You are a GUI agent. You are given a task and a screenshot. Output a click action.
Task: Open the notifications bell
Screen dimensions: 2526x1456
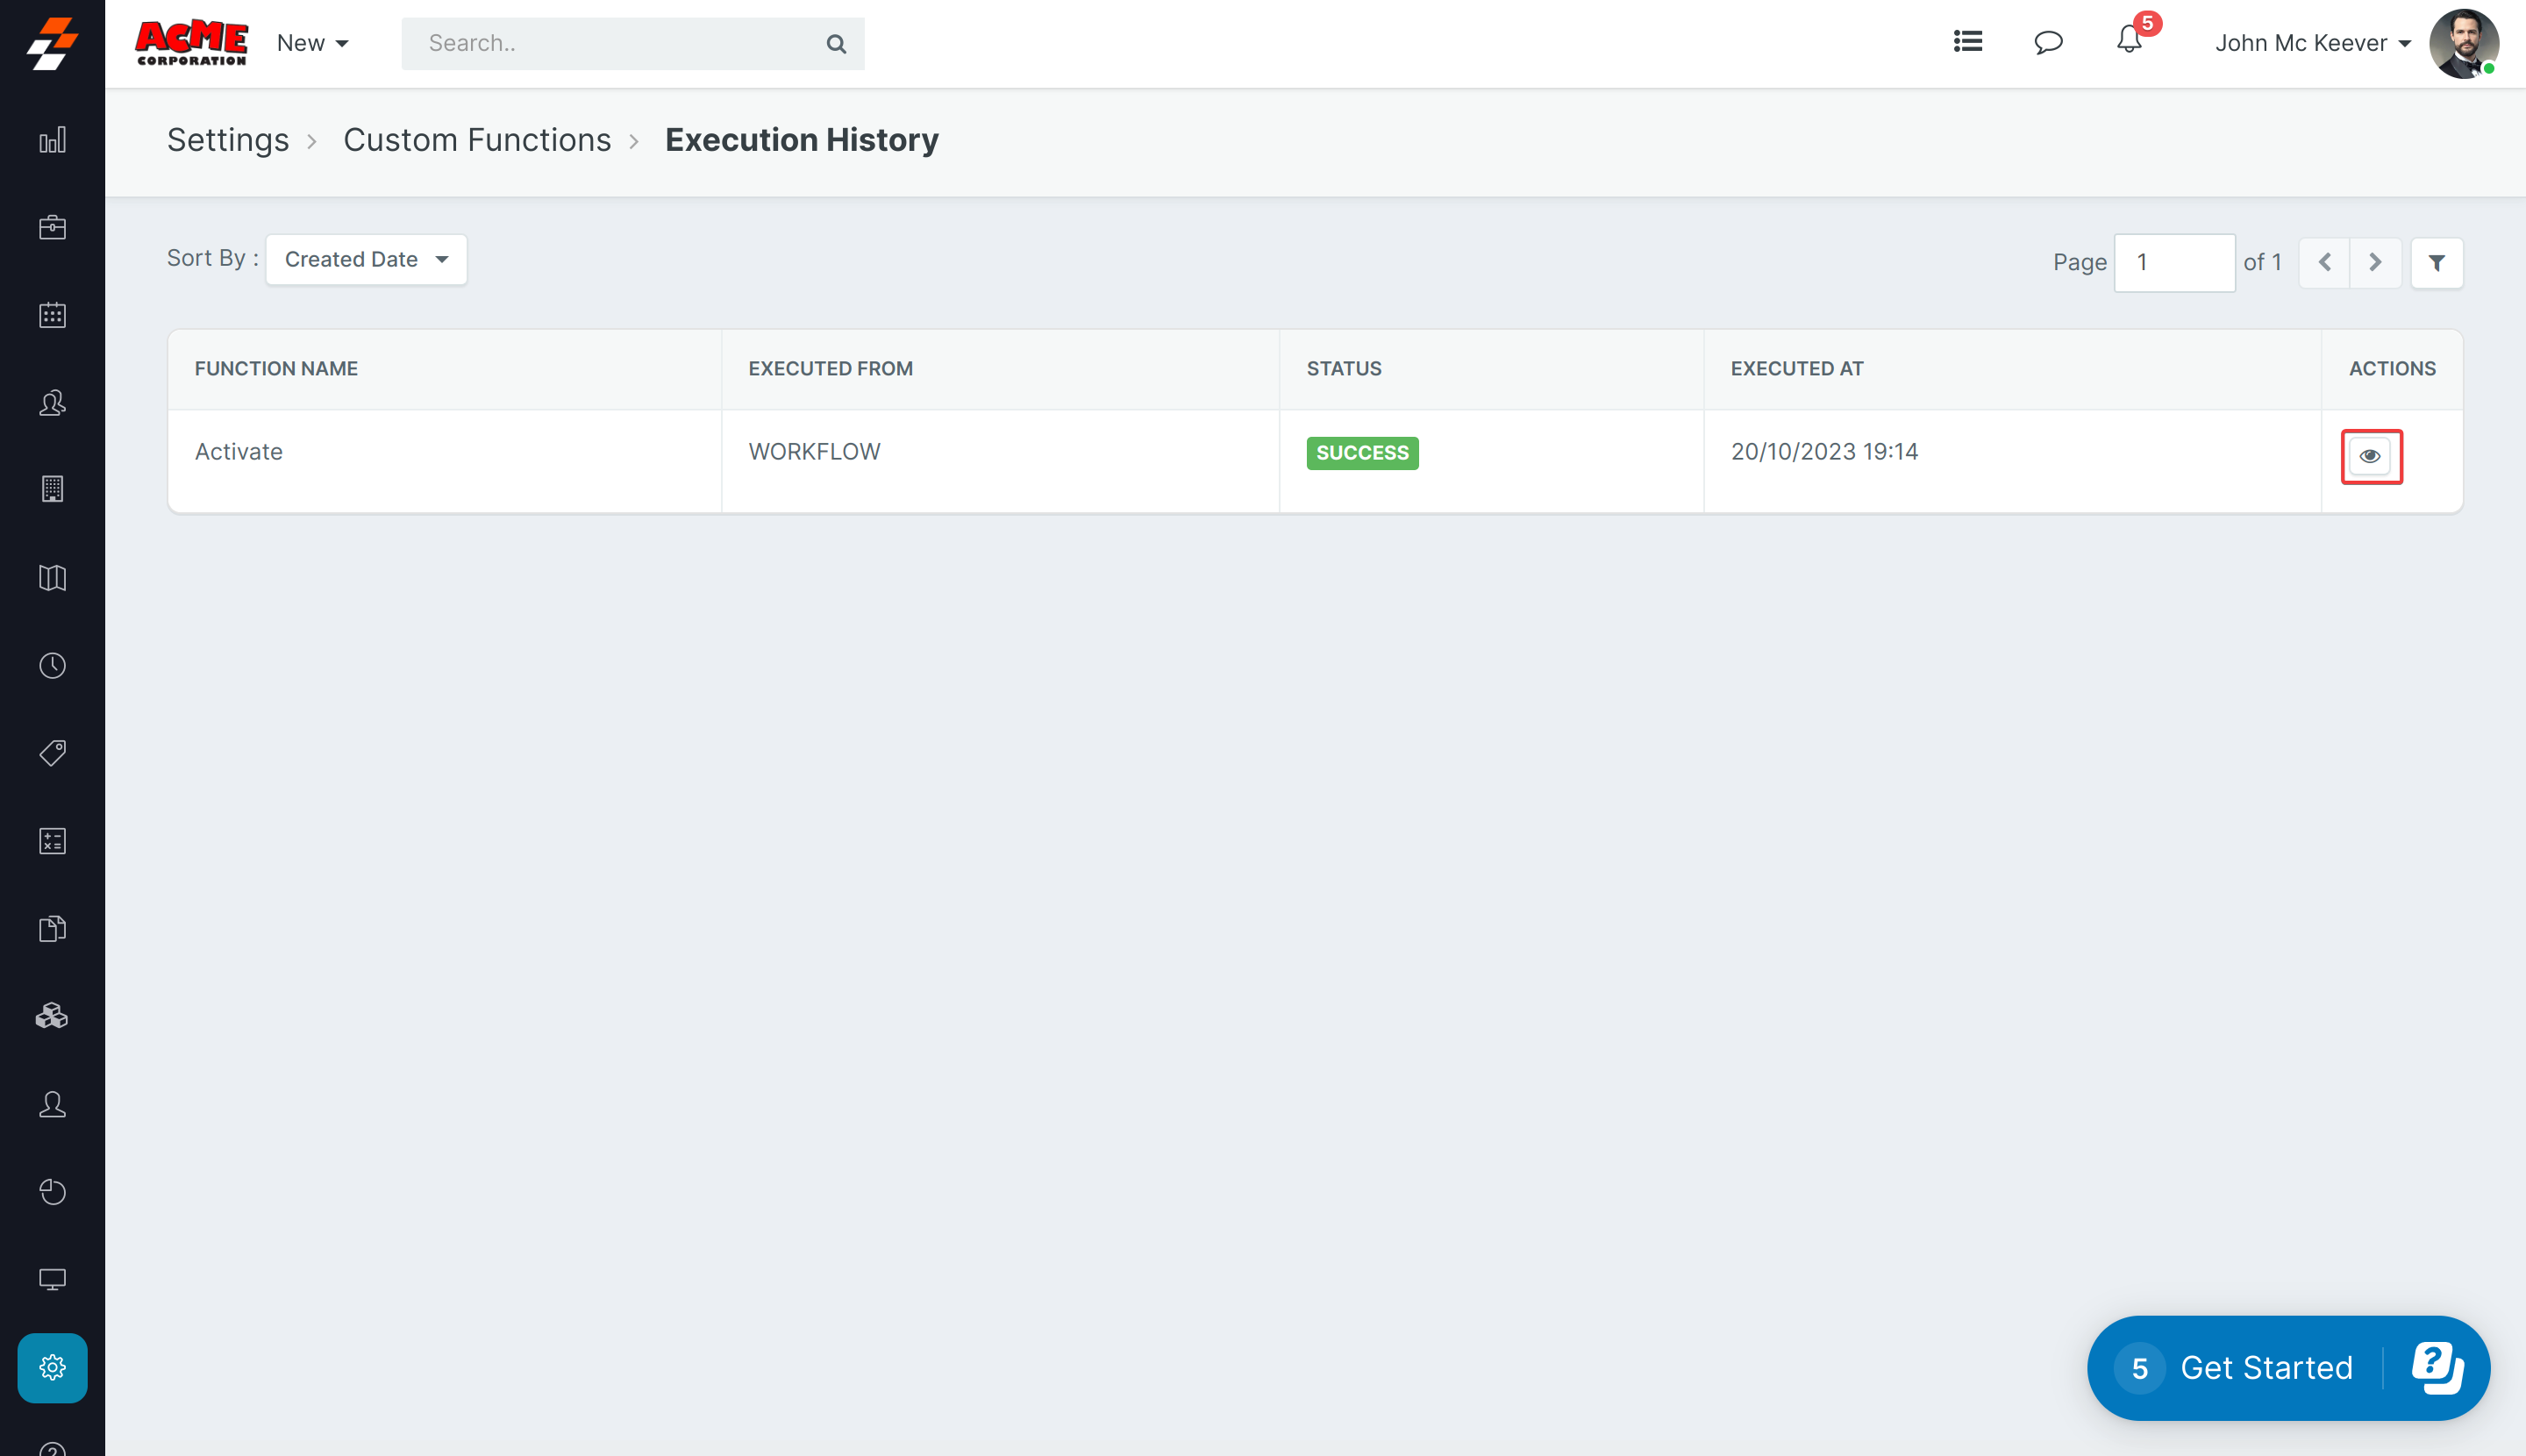[2128, 42]
